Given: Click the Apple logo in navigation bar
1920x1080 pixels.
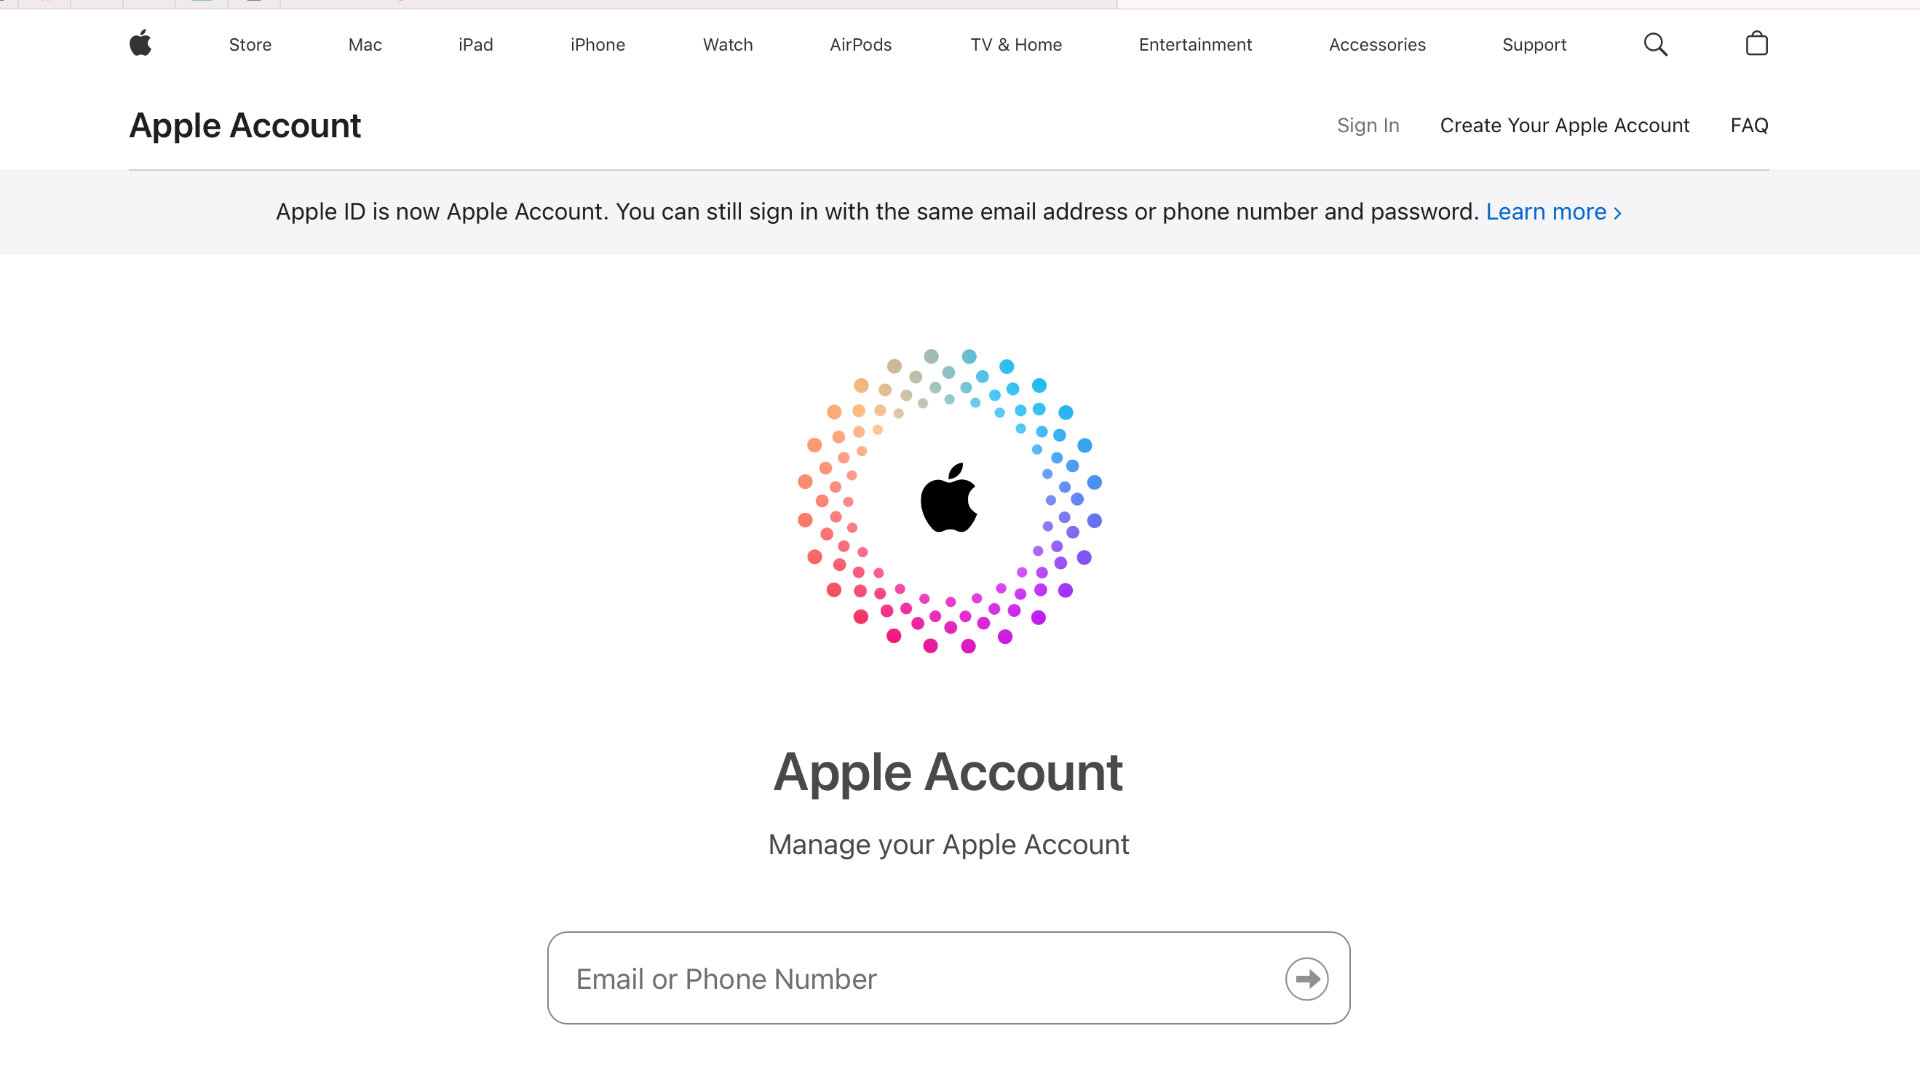Looking at the screenshot, I should pyautogui.click(x=140, y=43).
